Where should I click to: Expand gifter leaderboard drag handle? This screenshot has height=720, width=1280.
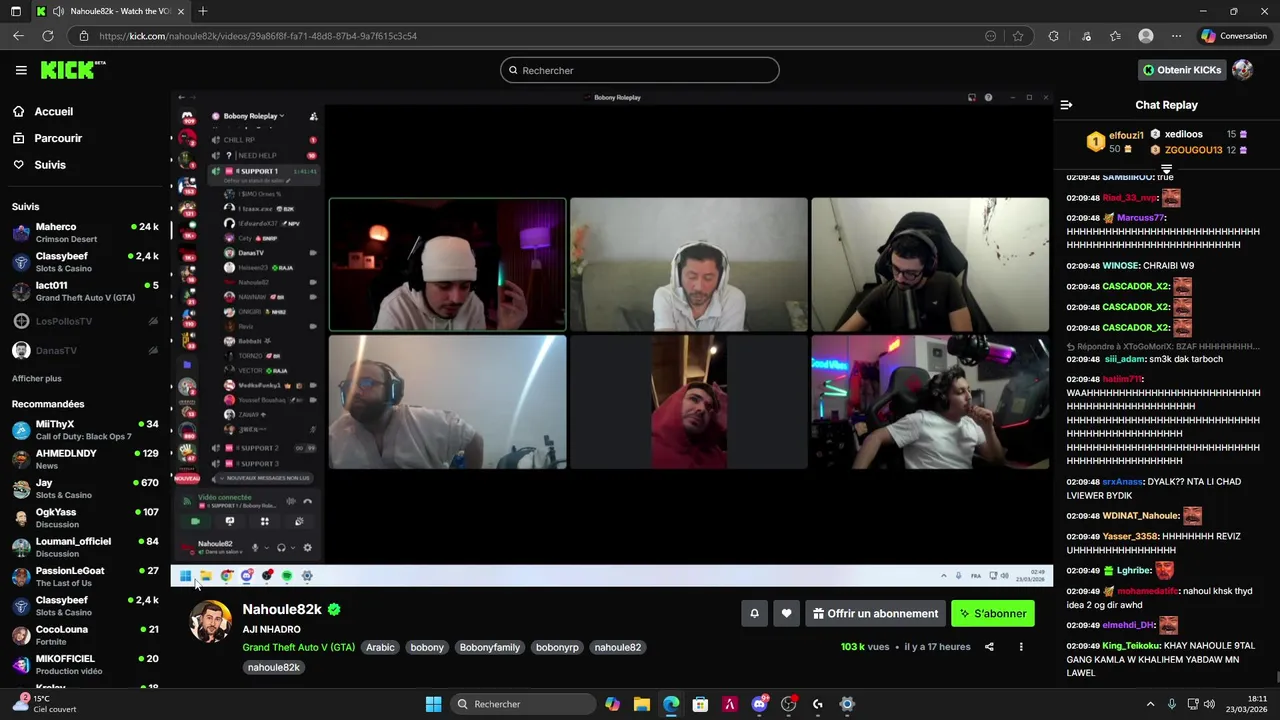[1166, 170]
